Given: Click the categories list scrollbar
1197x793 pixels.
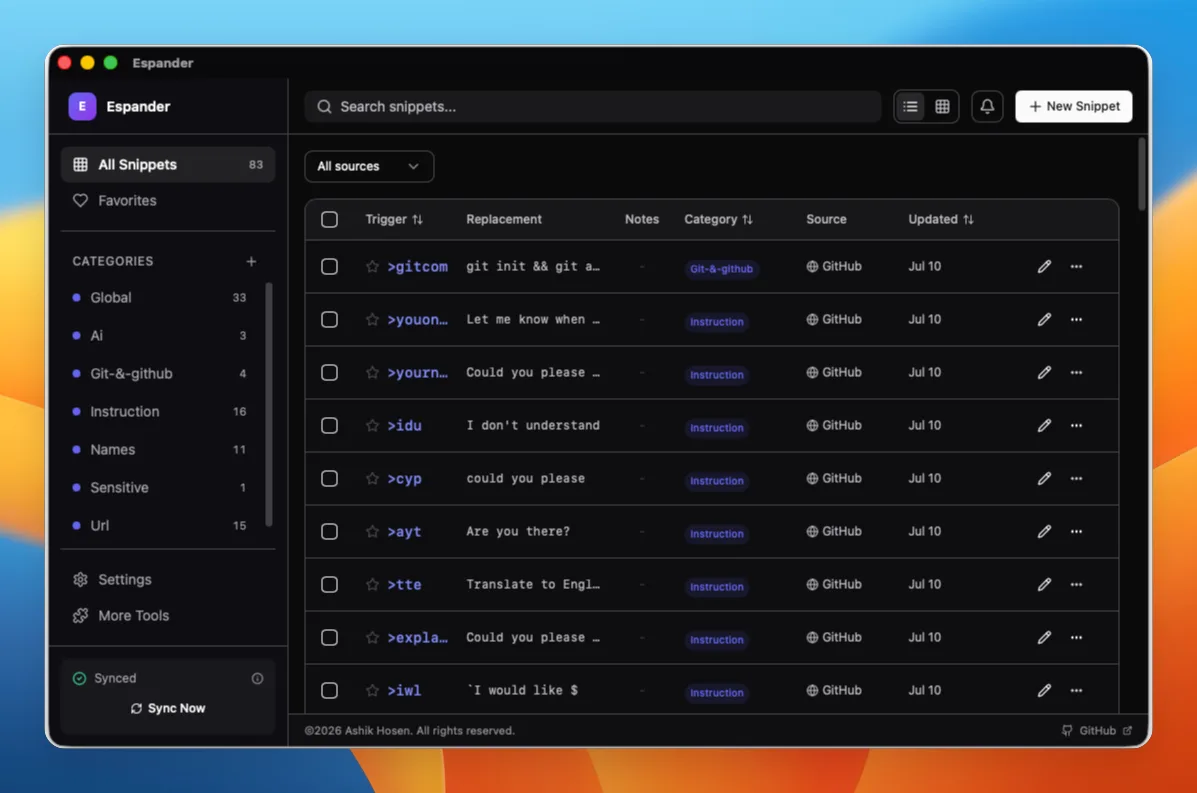Looking at the screenshot, I should click(x=269, y=405).
